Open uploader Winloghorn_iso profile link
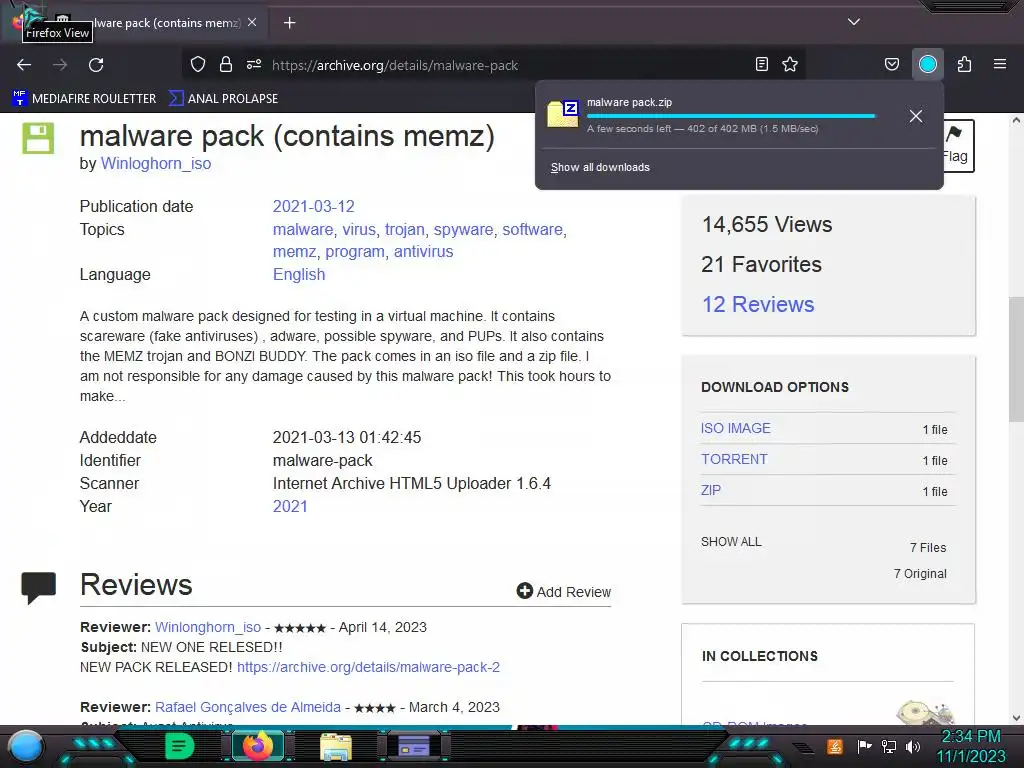This screenshot has height=768, width=1024. click(x=155, y=163)
